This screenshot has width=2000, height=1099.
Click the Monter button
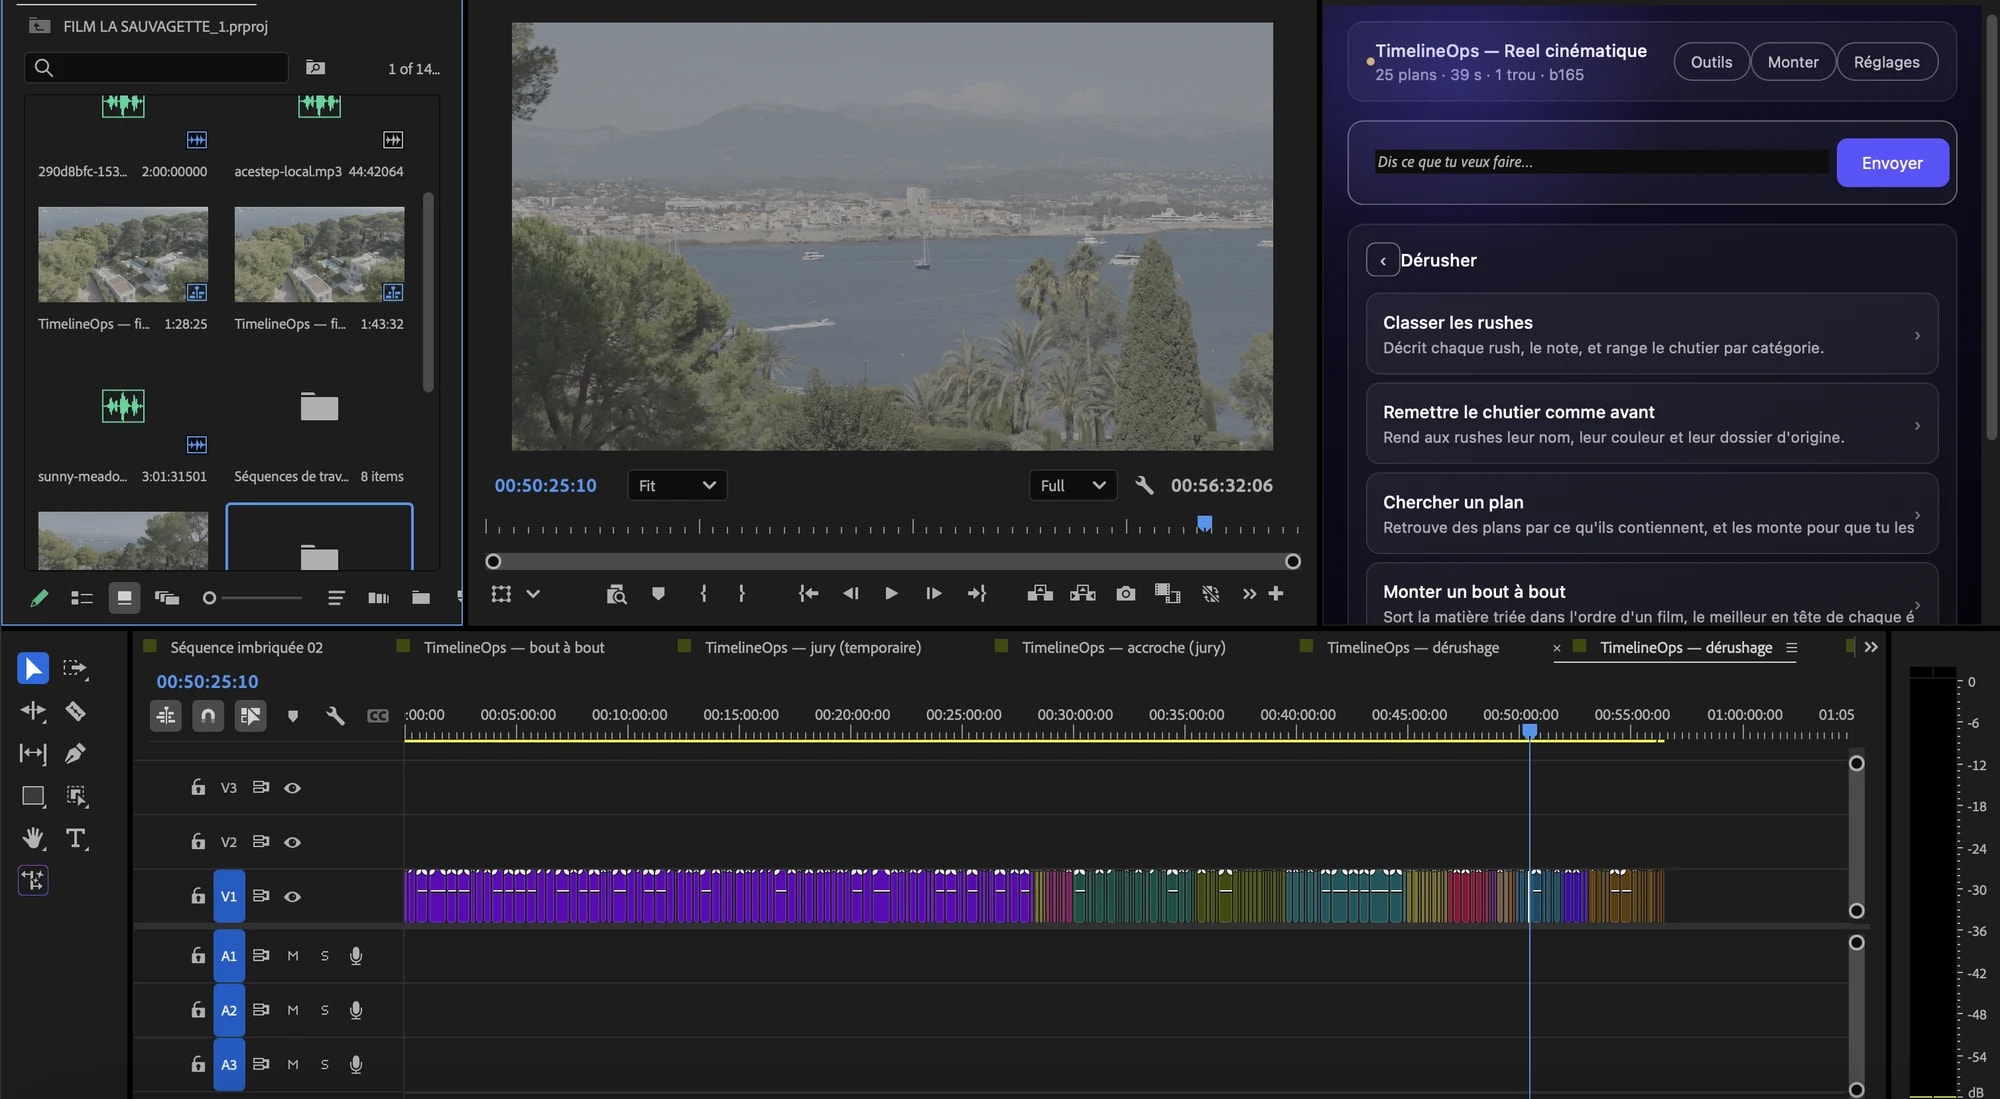(1792, 62)
